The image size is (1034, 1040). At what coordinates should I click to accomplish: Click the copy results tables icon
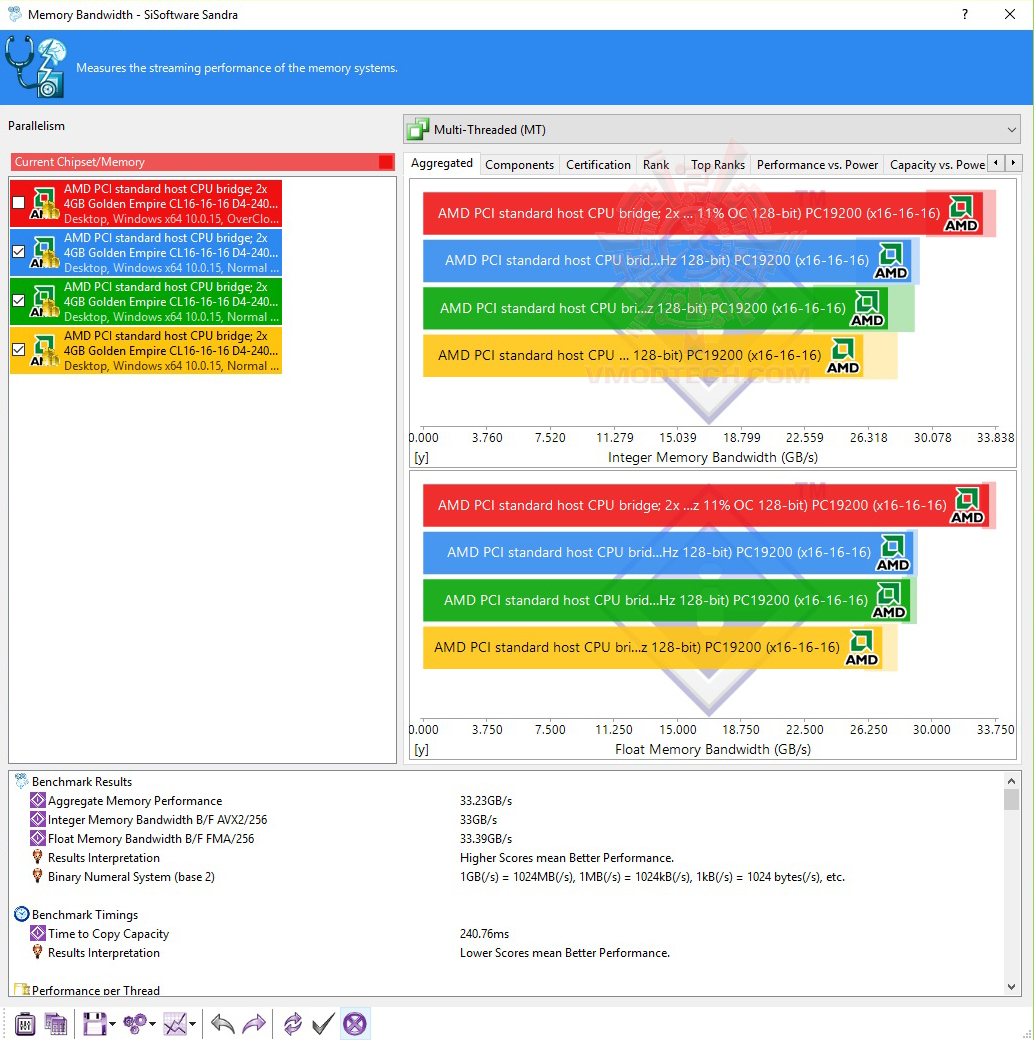point(56,1024)
